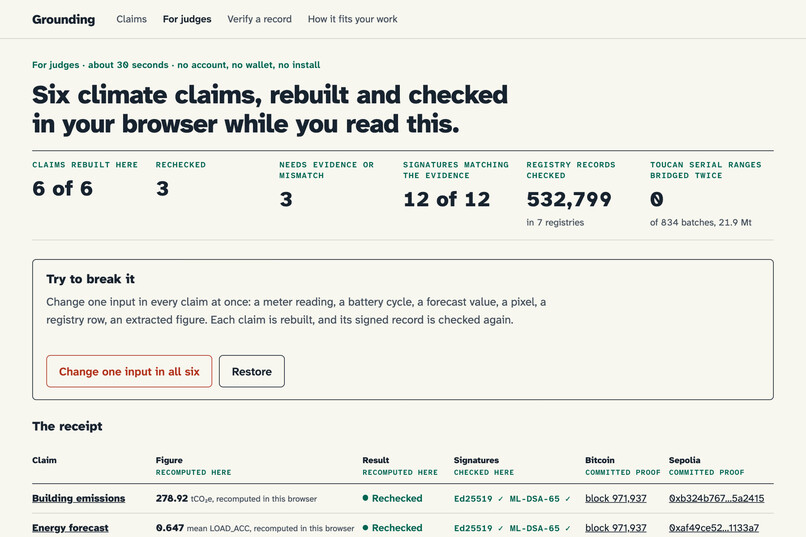Click Change one input in all six

(x=129, y=371)
